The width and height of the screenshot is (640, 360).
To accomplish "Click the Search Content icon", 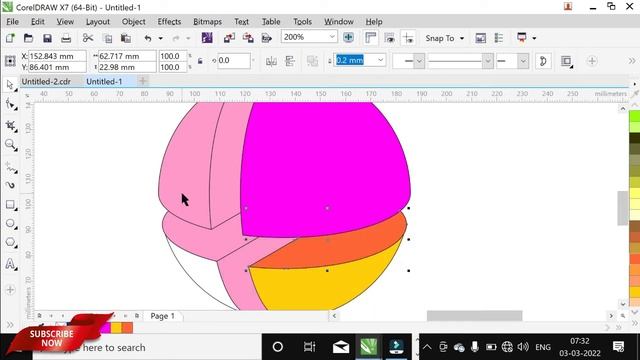I will pyautogui.click(x=207, y=38).
